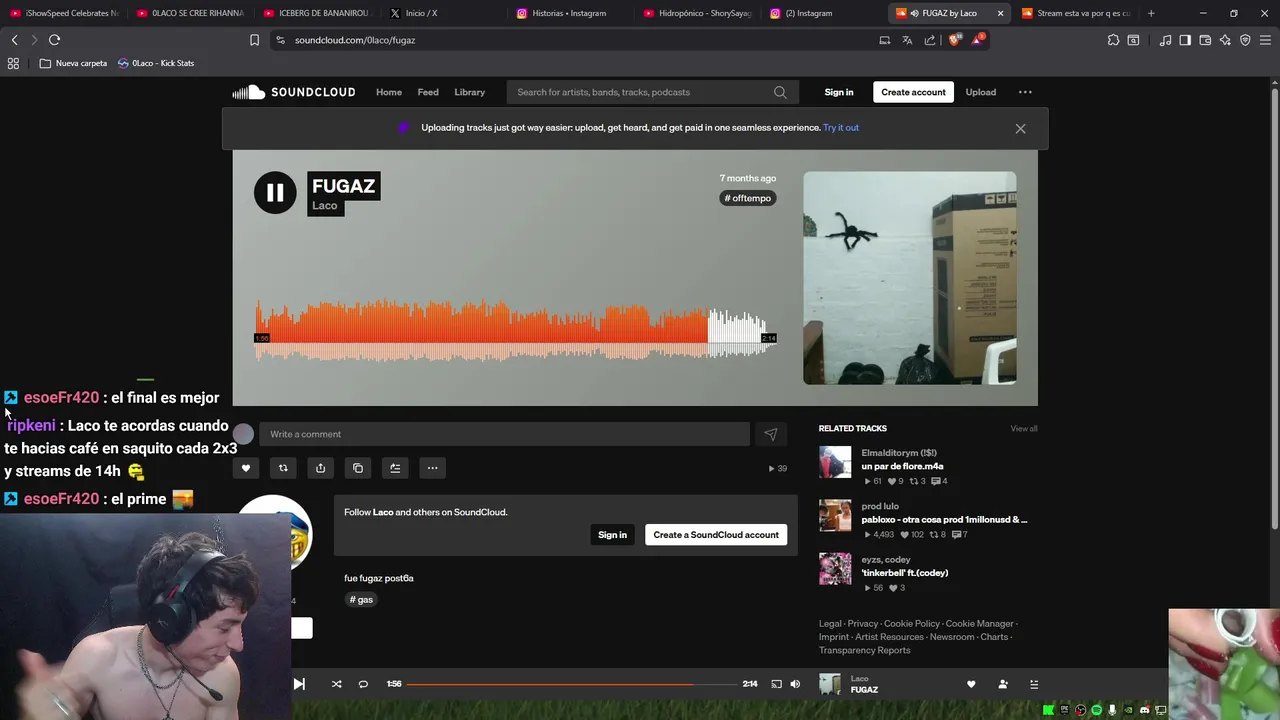Open the next-up queue in player bar
The image size is (1280, 720).
1034,684
